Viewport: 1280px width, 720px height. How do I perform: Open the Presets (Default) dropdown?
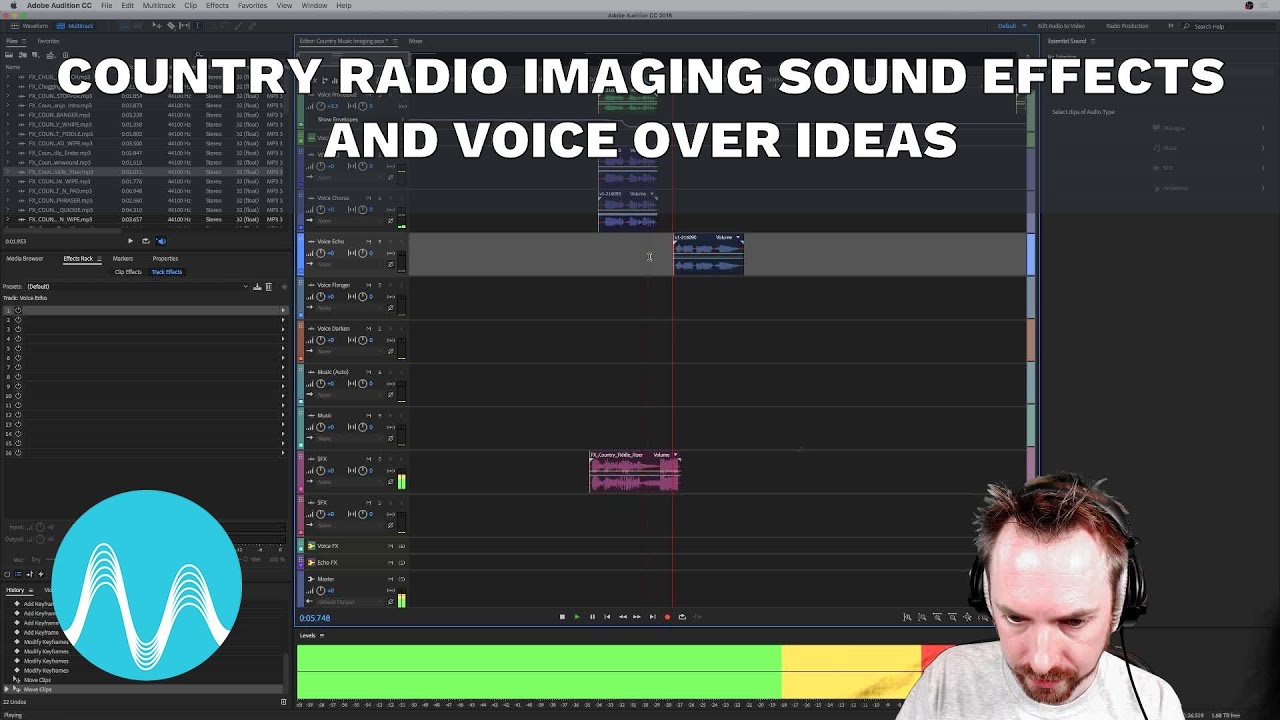[x=137, y=287]
